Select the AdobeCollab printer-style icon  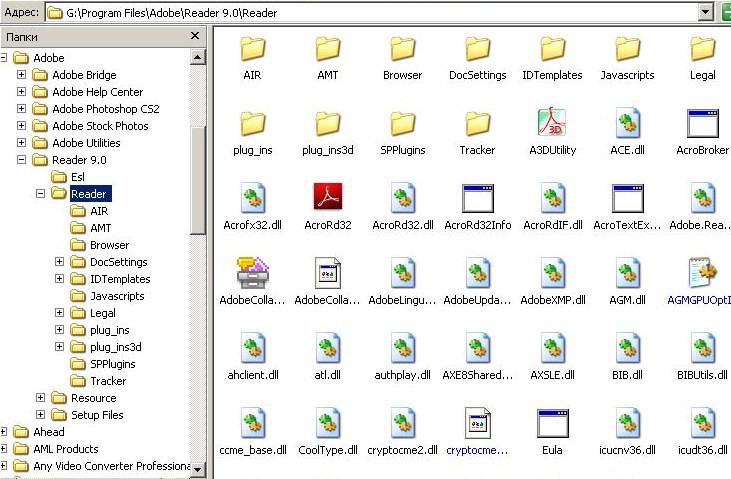coord(252,273)
